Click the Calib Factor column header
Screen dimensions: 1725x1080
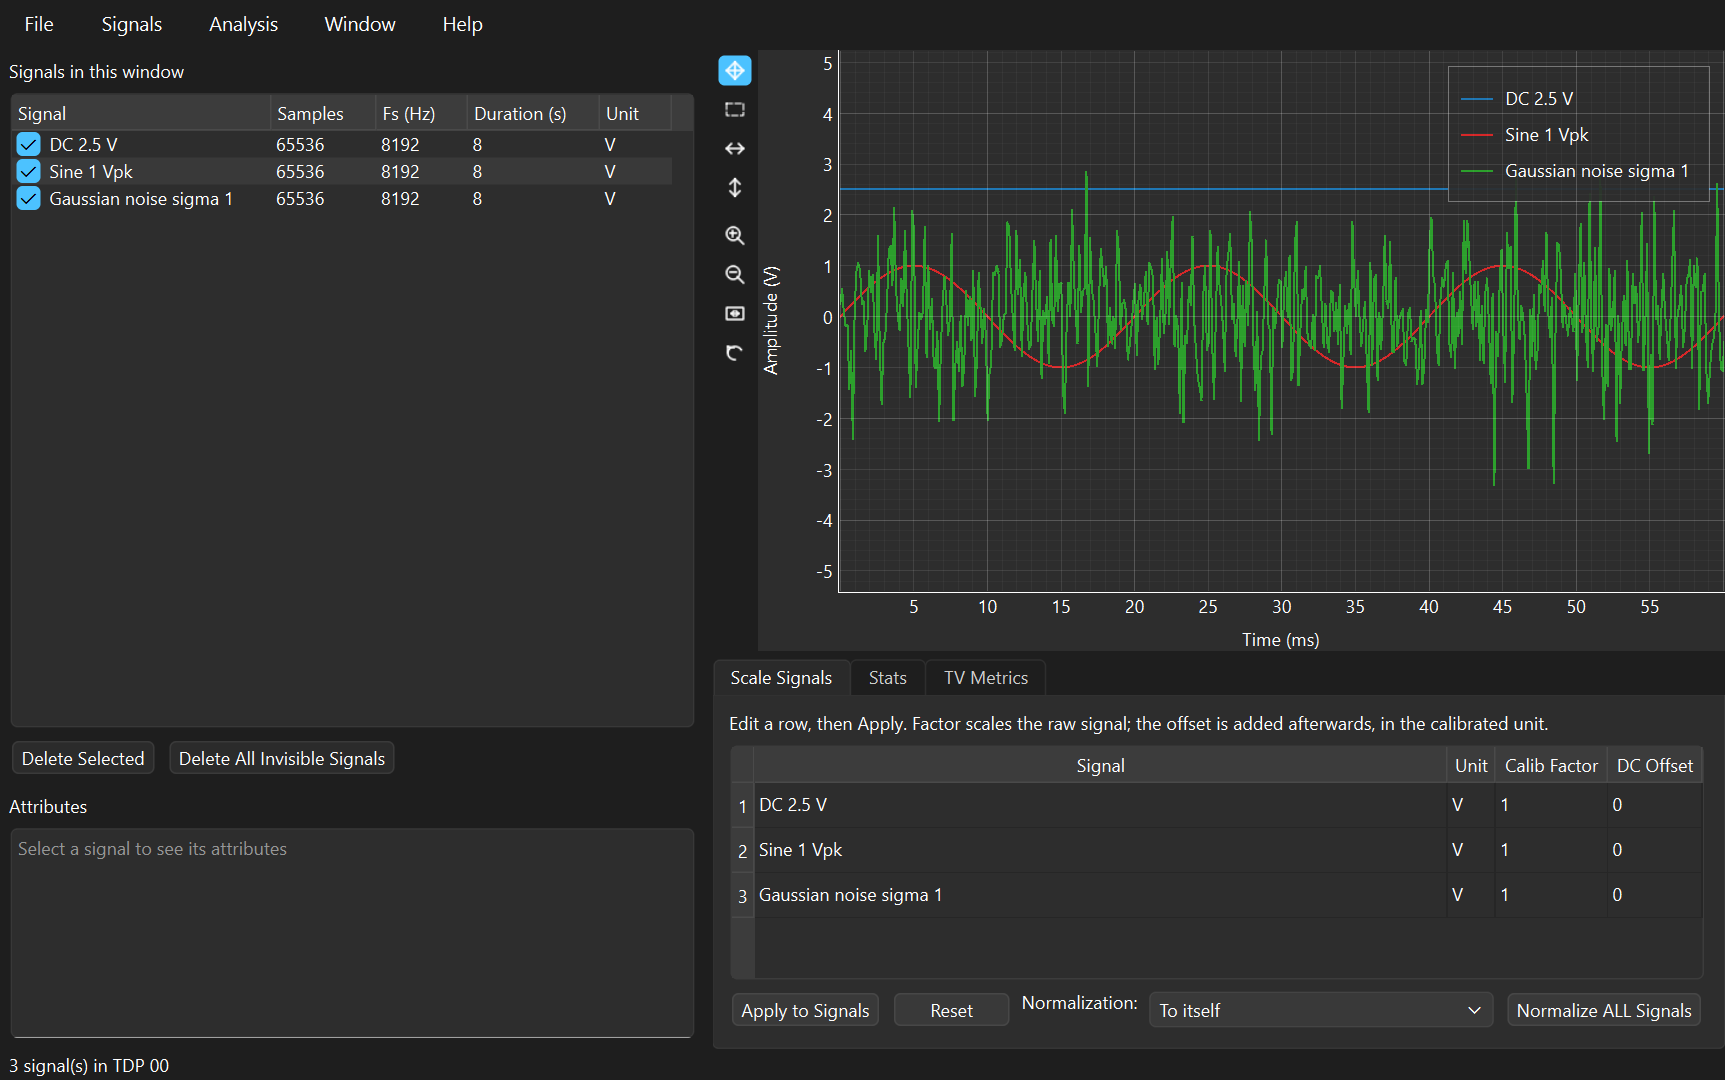pyautogui.click(x=1551, y=766)
